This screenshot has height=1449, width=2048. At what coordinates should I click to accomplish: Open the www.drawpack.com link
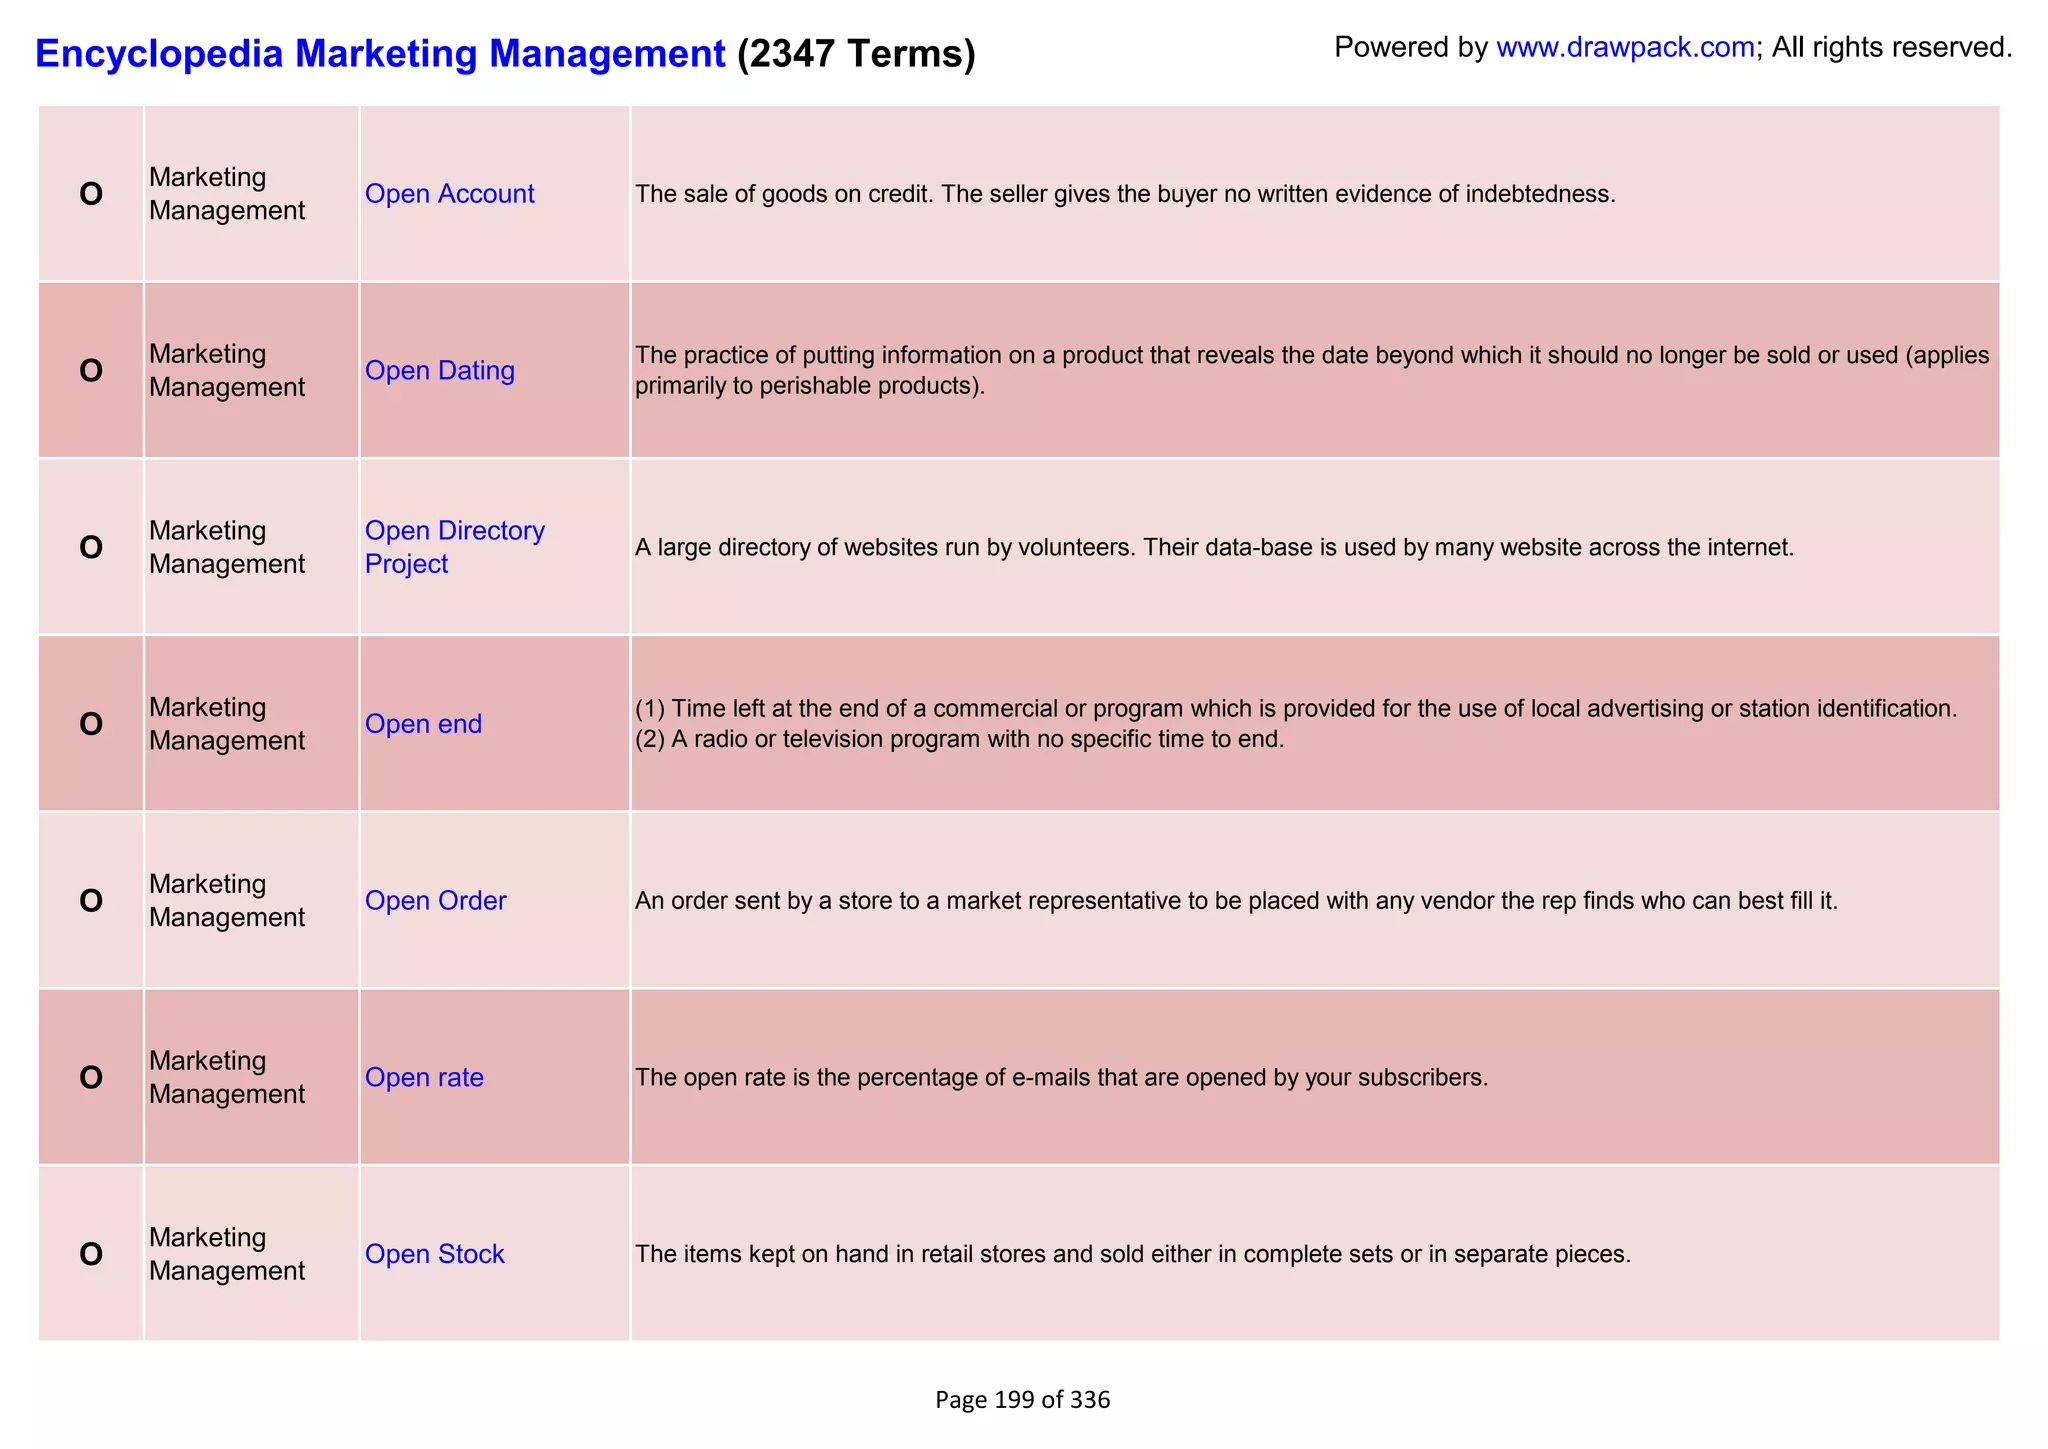1625,47
